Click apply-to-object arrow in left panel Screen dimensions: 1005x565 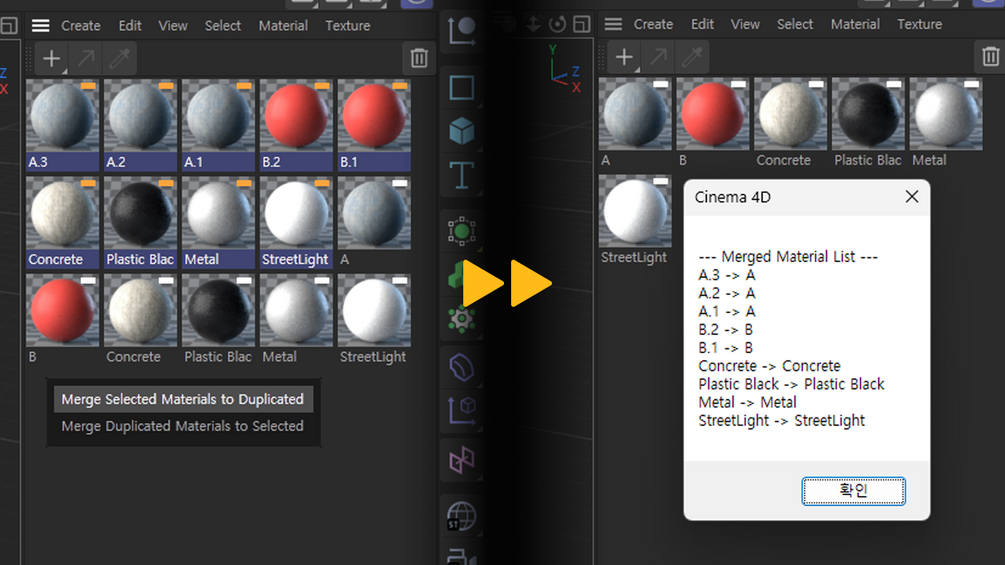tap(86, 58)
